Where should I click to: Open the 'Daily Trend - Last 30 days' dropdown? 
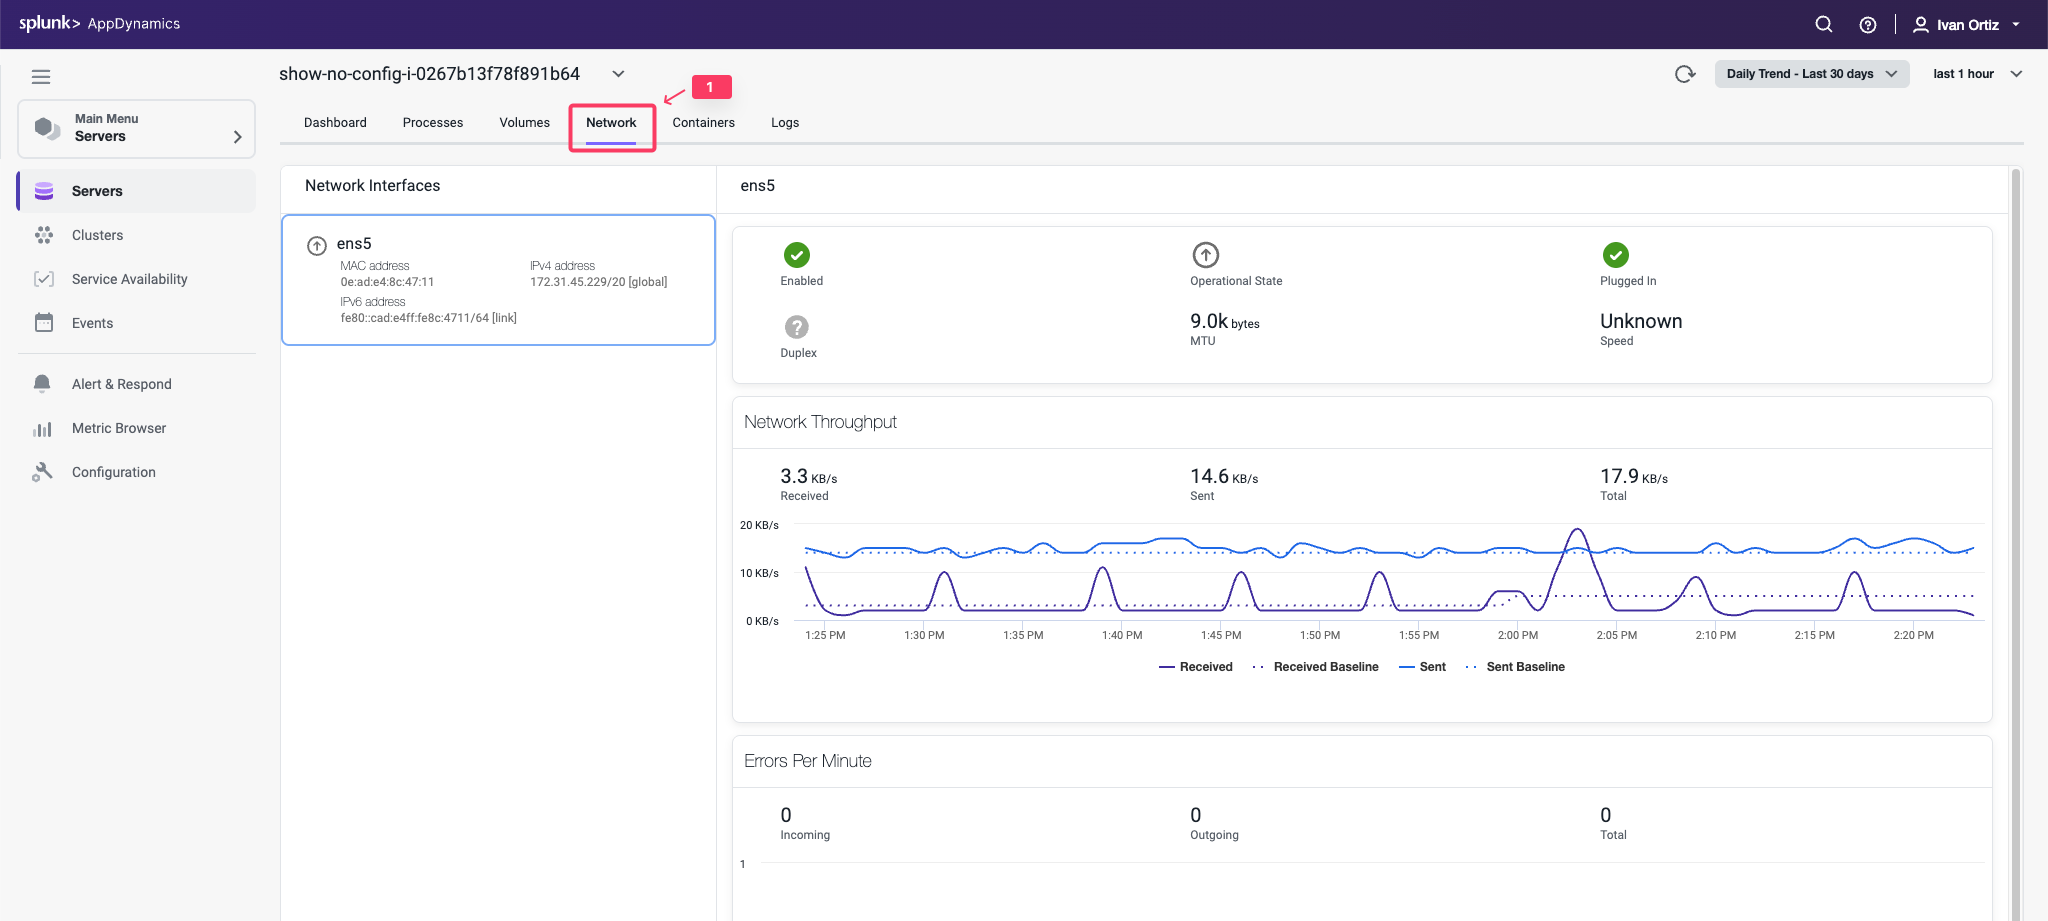[x=1810, y=73]
